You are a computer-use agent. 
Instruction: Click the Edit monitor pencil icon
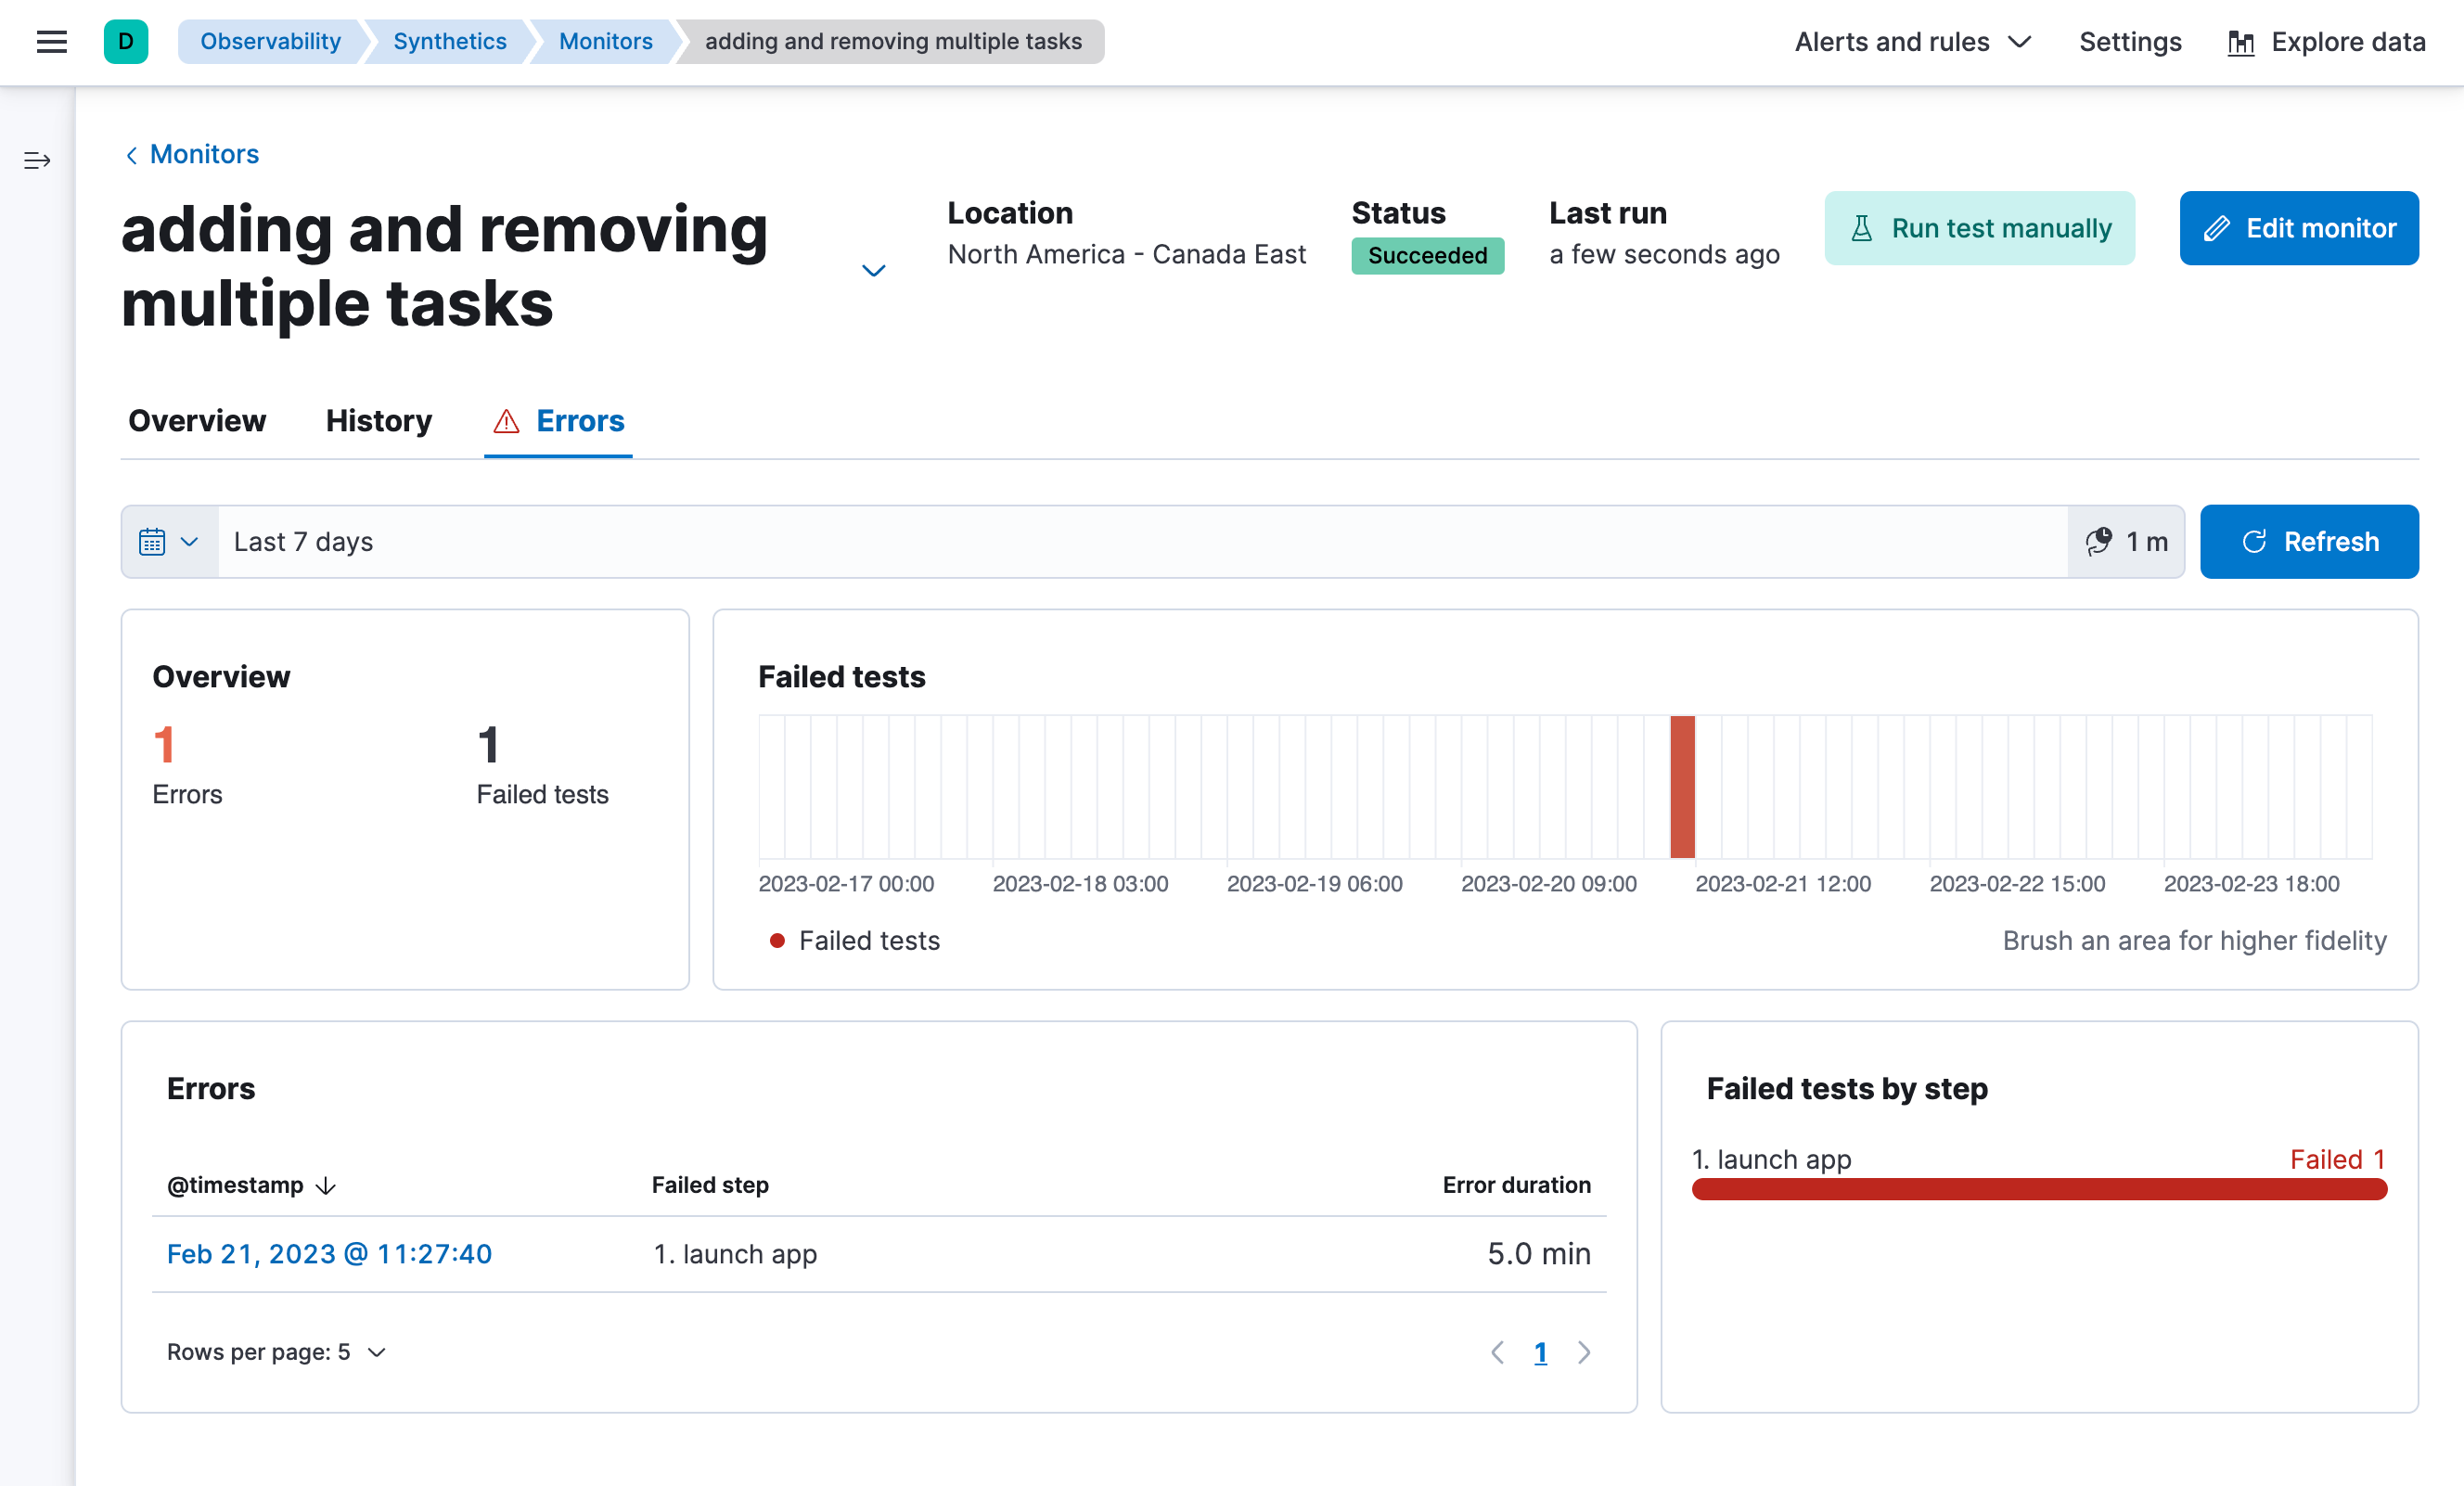pos(2221,229)
